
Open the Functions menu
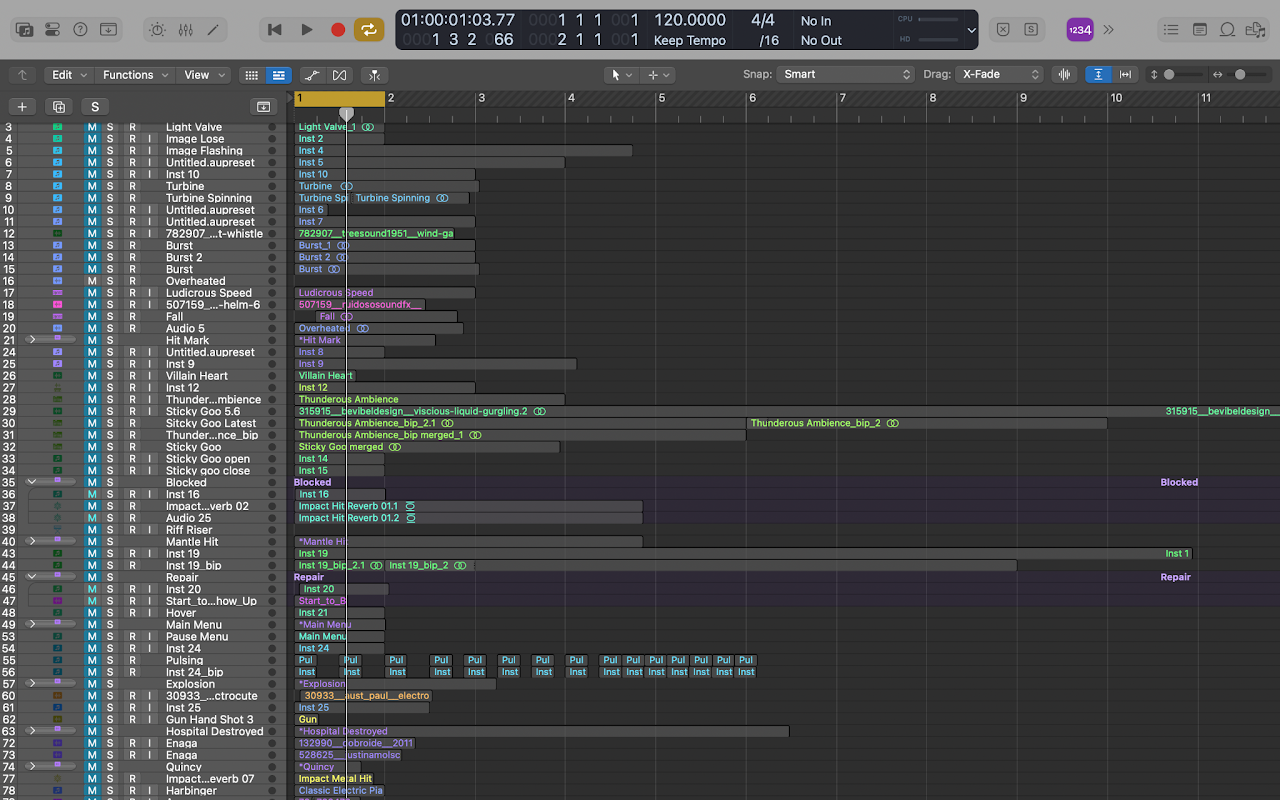135,75
